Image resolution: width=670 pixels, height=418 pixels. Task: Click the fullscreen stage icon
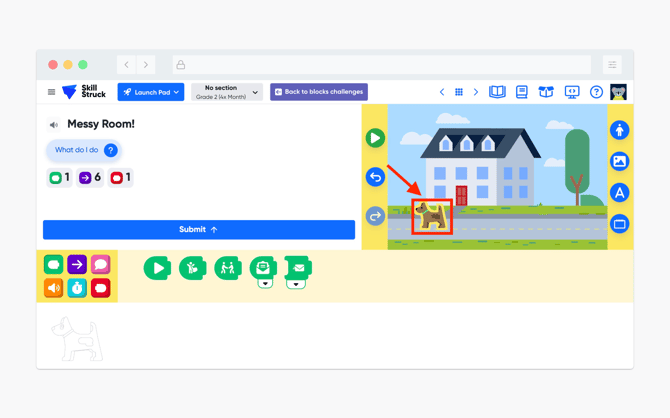tap(619, 224)
